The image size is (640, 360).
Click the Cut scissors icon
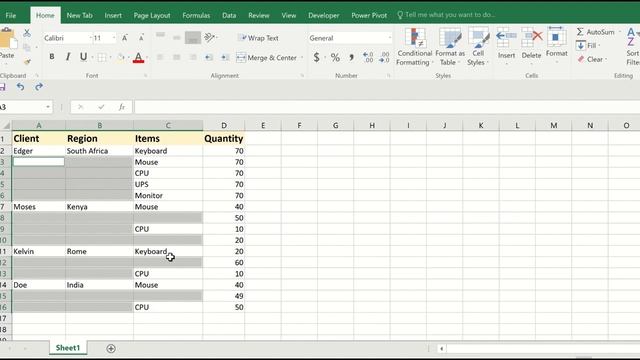click(x=27, y=33)
